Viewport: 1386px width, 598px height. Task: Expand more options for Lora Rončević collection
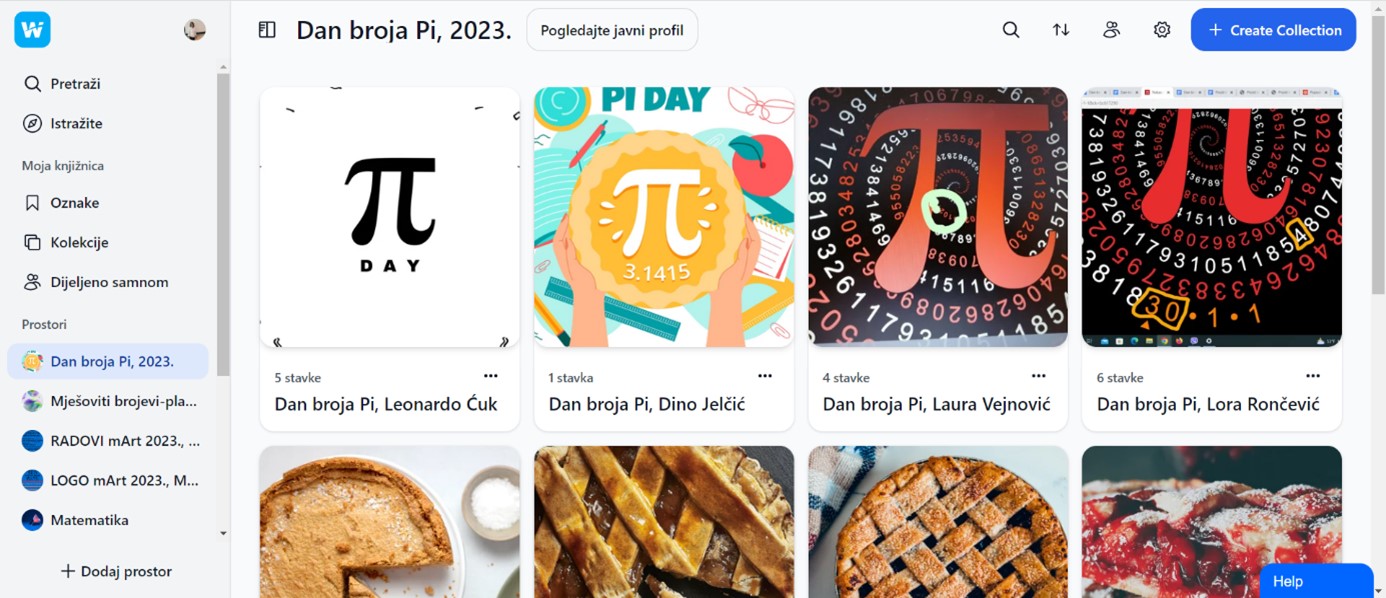coord(1313,376)
